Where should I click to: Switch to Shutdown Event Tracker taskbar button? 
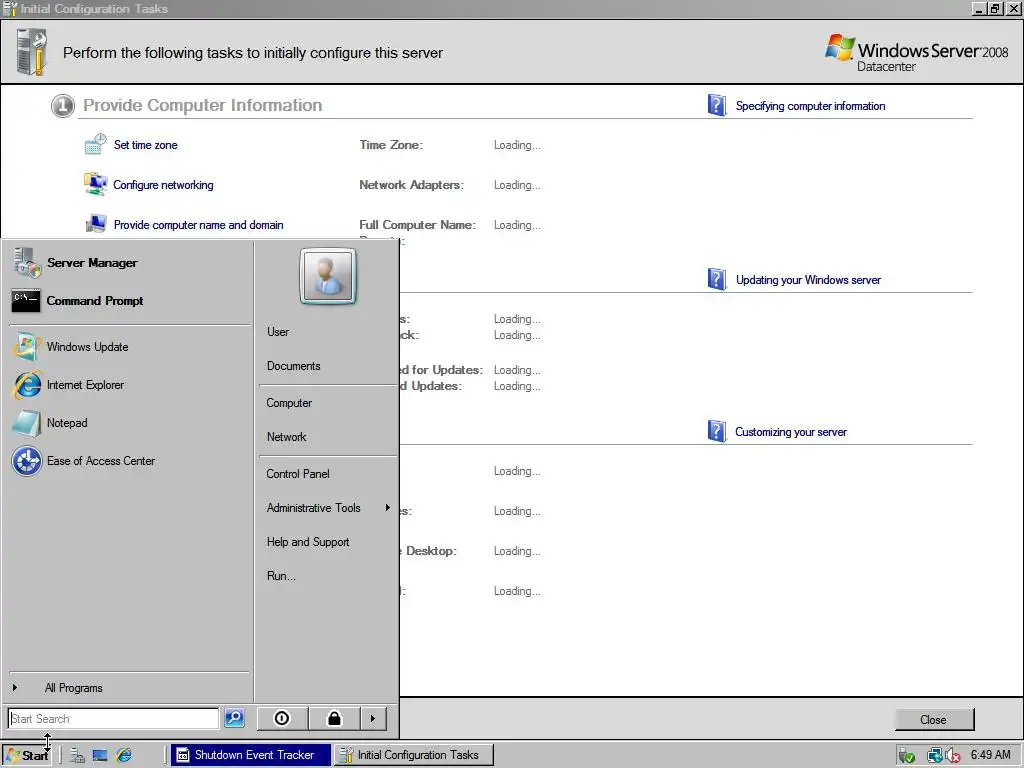coord(251,756)
